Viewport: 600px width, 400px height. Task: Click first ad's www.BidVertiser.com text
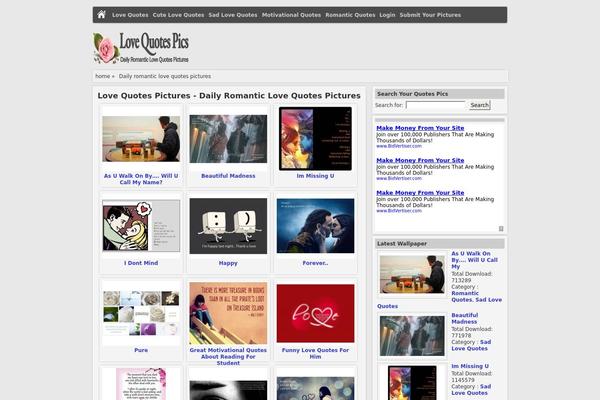tap(399, 146)
